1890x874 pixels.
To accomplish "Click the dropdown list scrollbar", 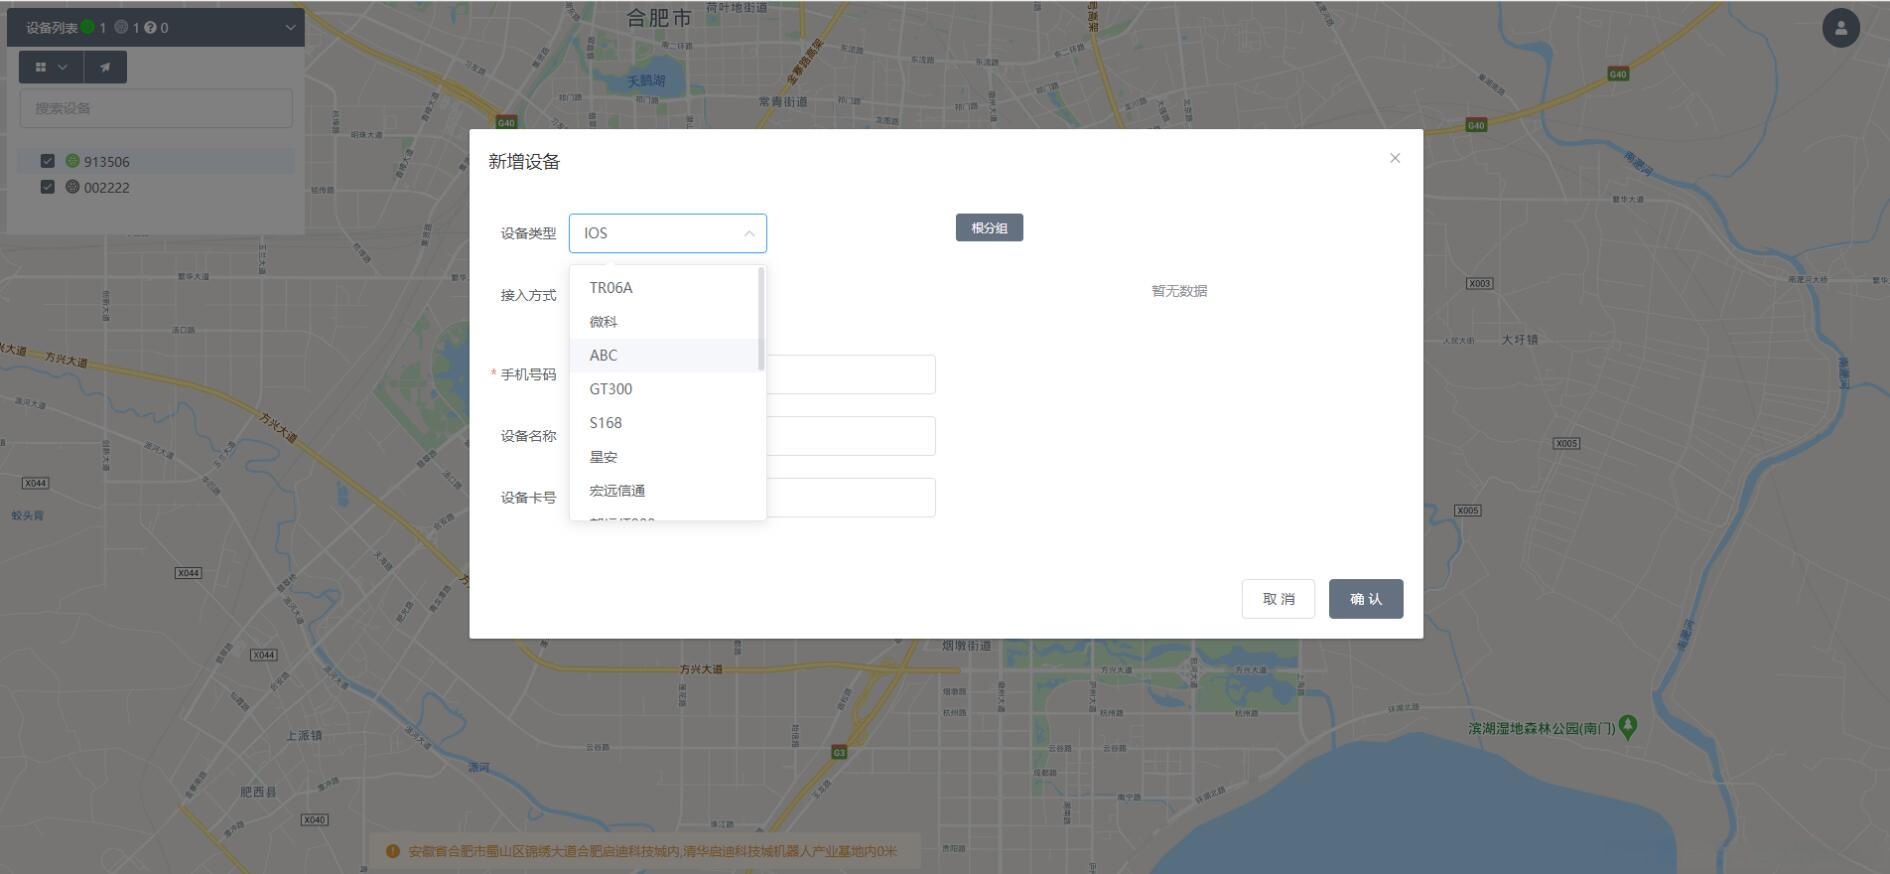I will 761,319.
